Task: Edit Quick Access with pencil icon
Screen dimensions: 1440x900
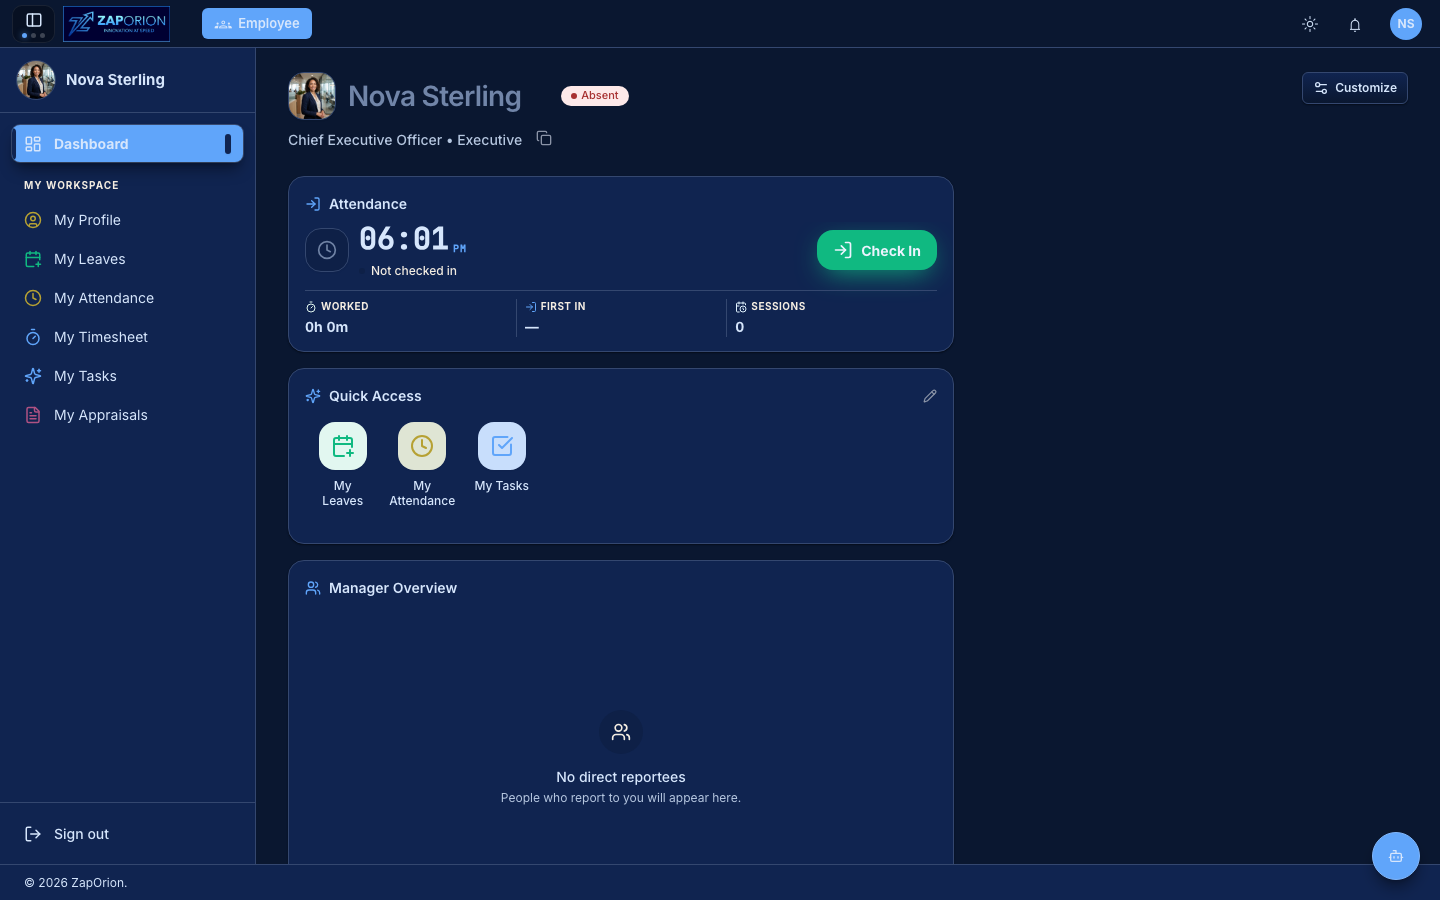Action: point(930,396)
